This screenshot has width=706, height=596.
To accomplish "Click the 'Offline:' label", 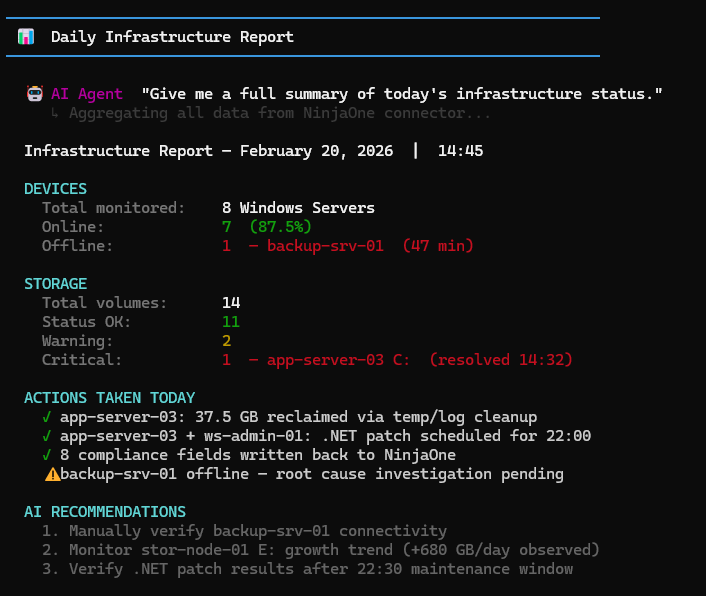I will (x=77, y=246).
